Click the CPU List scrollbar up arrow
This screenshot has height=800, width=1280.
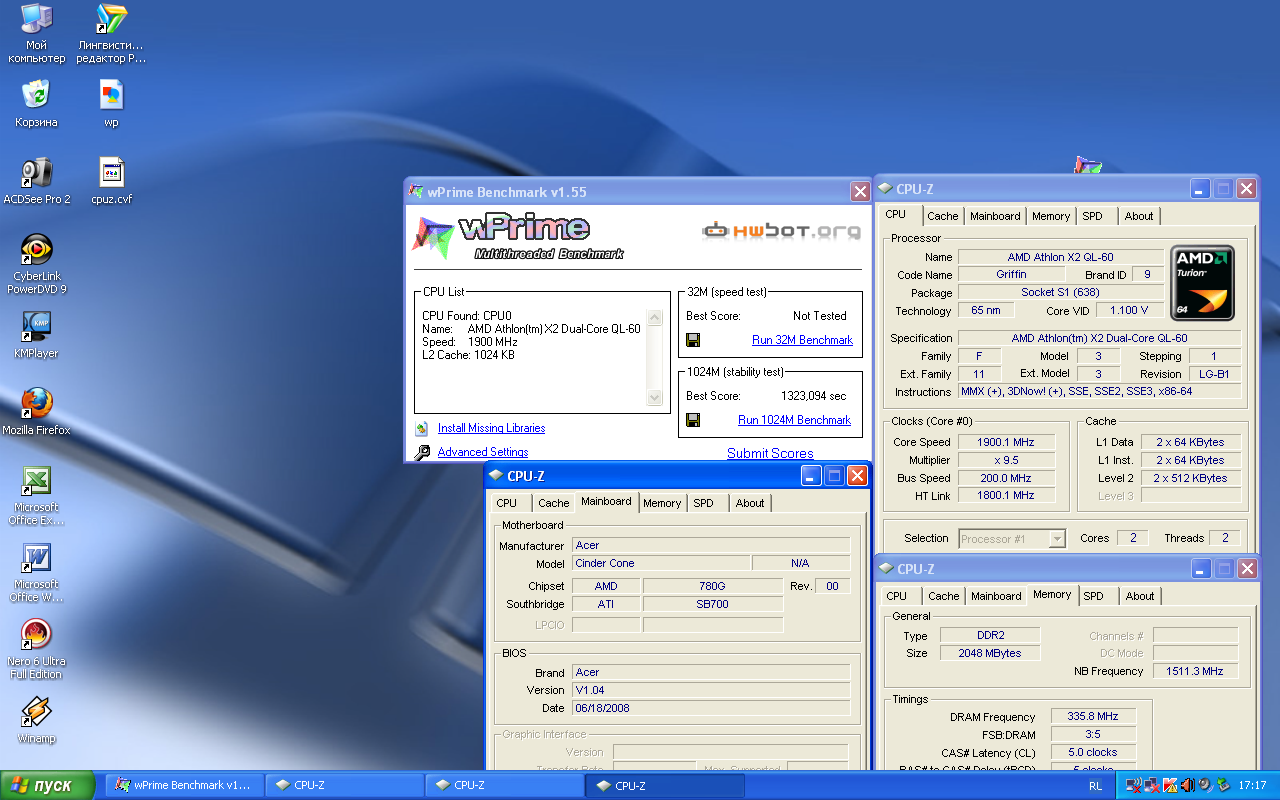point(655,318)
